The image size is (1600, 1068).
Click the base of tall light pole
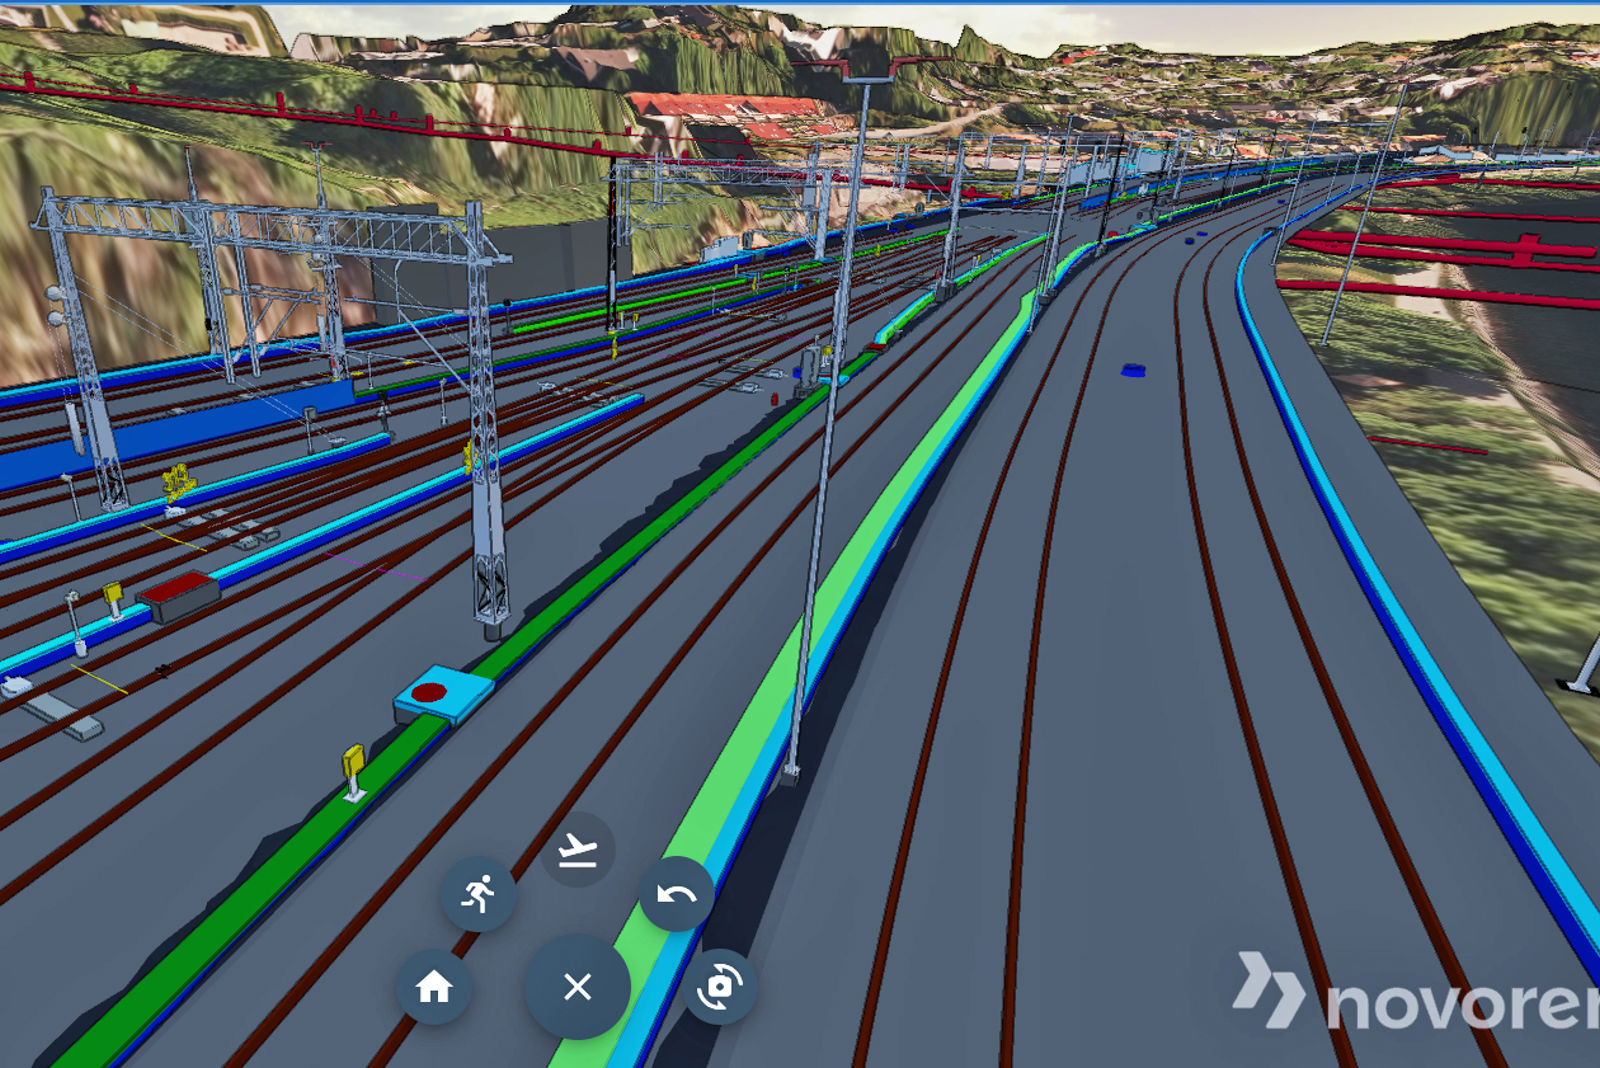tap(790, 771)
